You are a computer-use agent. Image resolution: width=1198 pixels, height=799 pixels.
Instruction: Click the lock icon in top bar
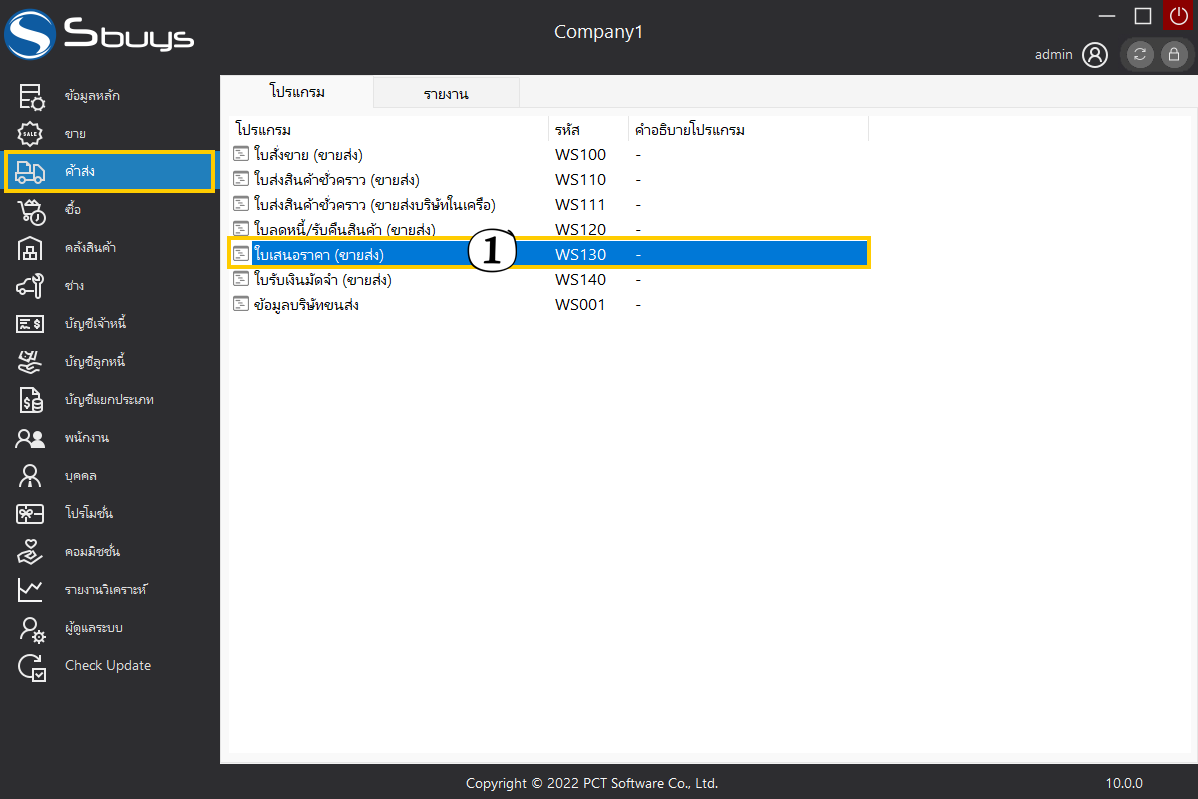(x=1173, y=55)
